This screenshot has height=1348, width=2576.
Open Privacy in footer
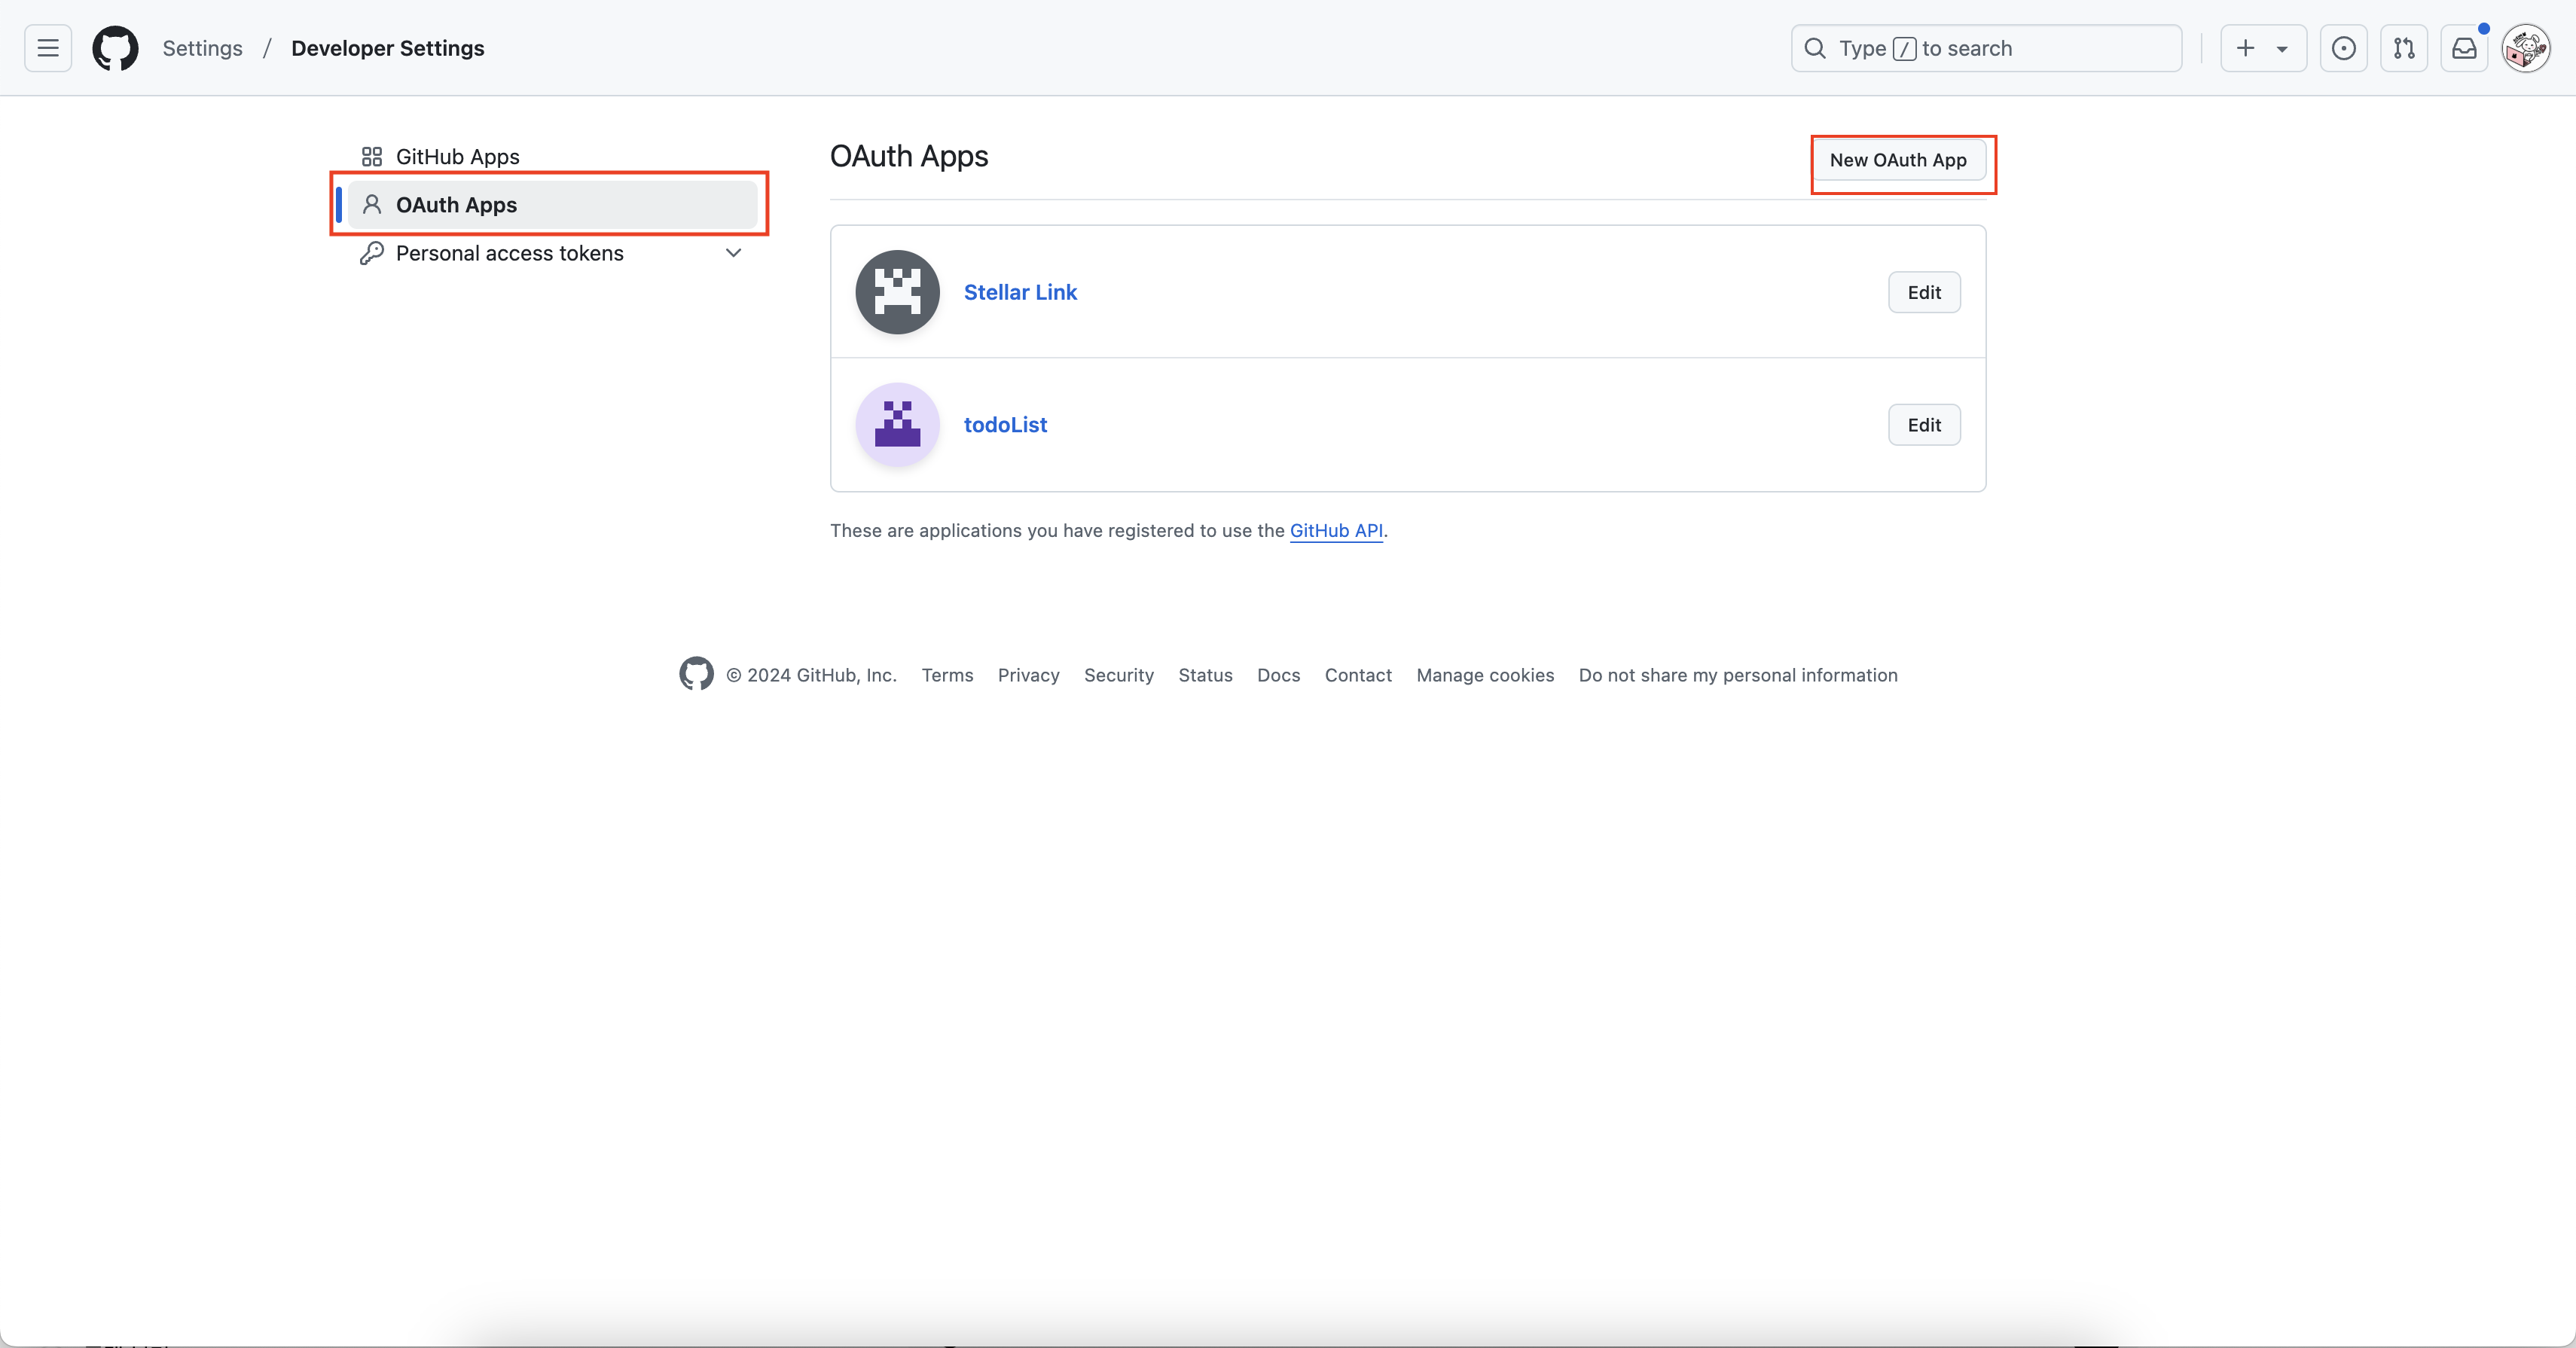[1028, 675]
